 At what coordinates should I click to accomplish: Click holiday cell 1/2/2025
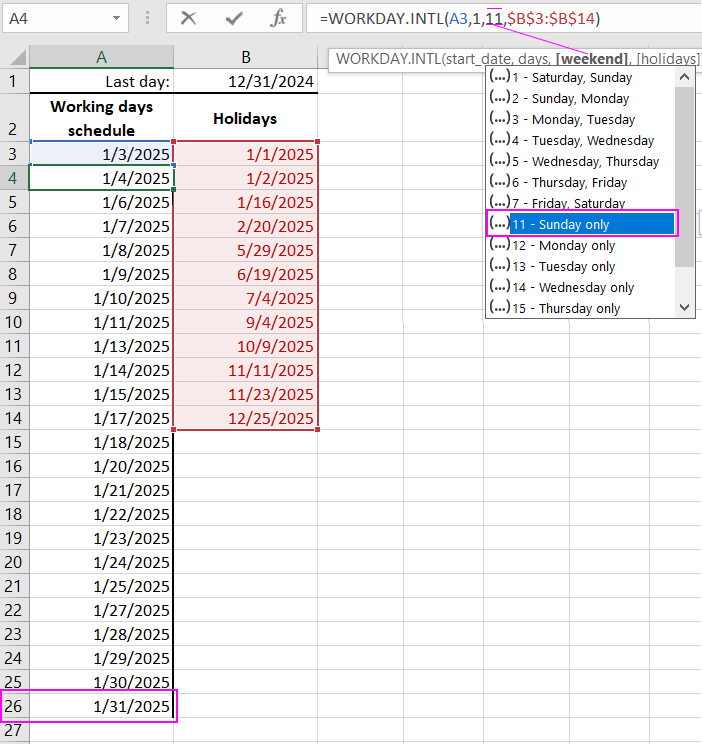pos(245,178)
